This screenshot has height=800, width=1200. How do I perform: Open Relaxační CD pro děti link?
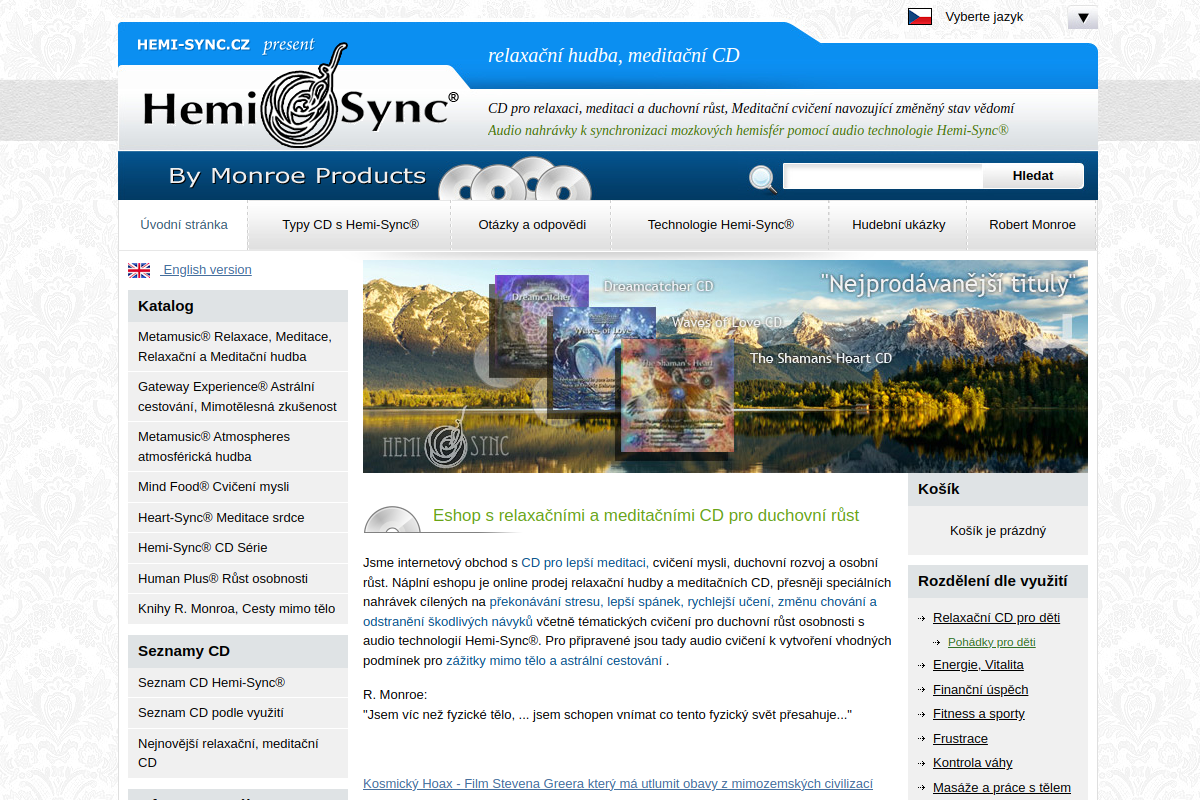pos(996,618)
